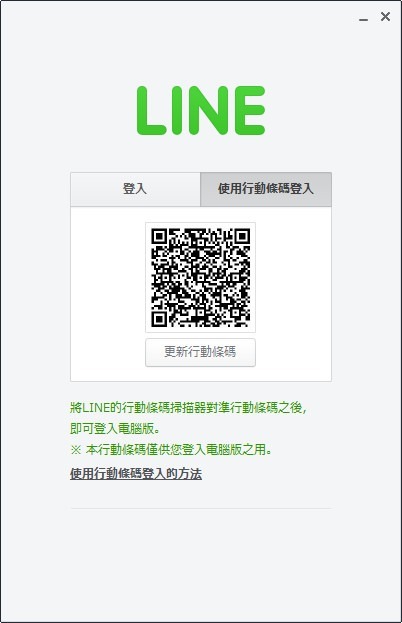Screen dimensions: 402x623
Task: Click the letter L in the LINE logo
Action: click(151, 110)
